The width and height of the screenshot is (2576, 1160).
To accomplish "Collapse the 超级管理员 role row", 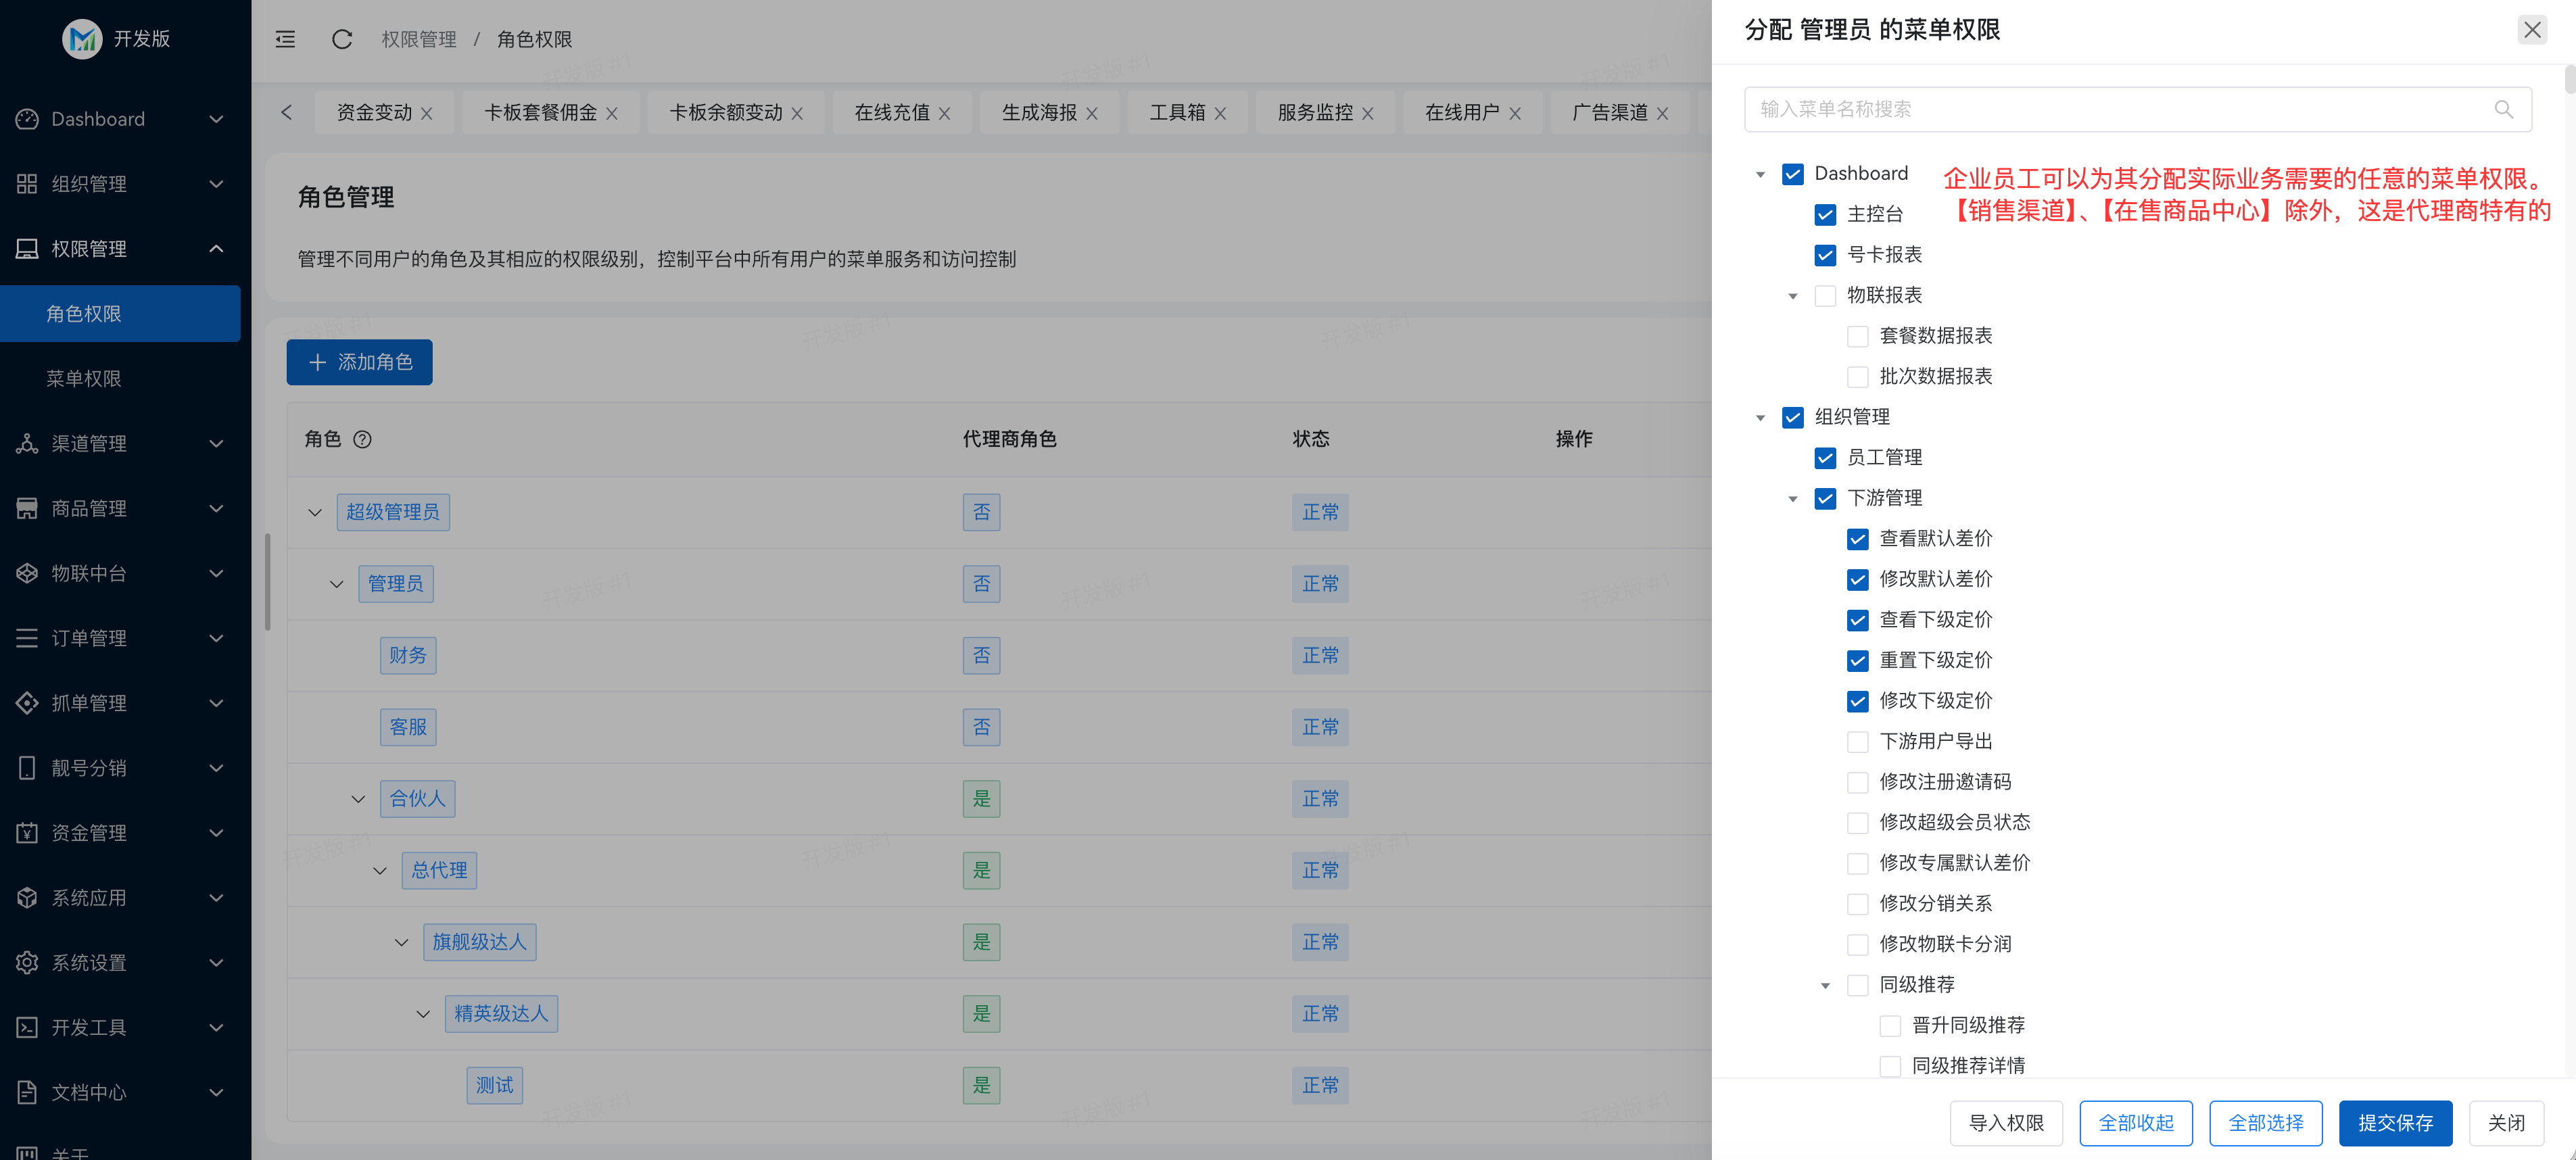I will tap(315, 511).
